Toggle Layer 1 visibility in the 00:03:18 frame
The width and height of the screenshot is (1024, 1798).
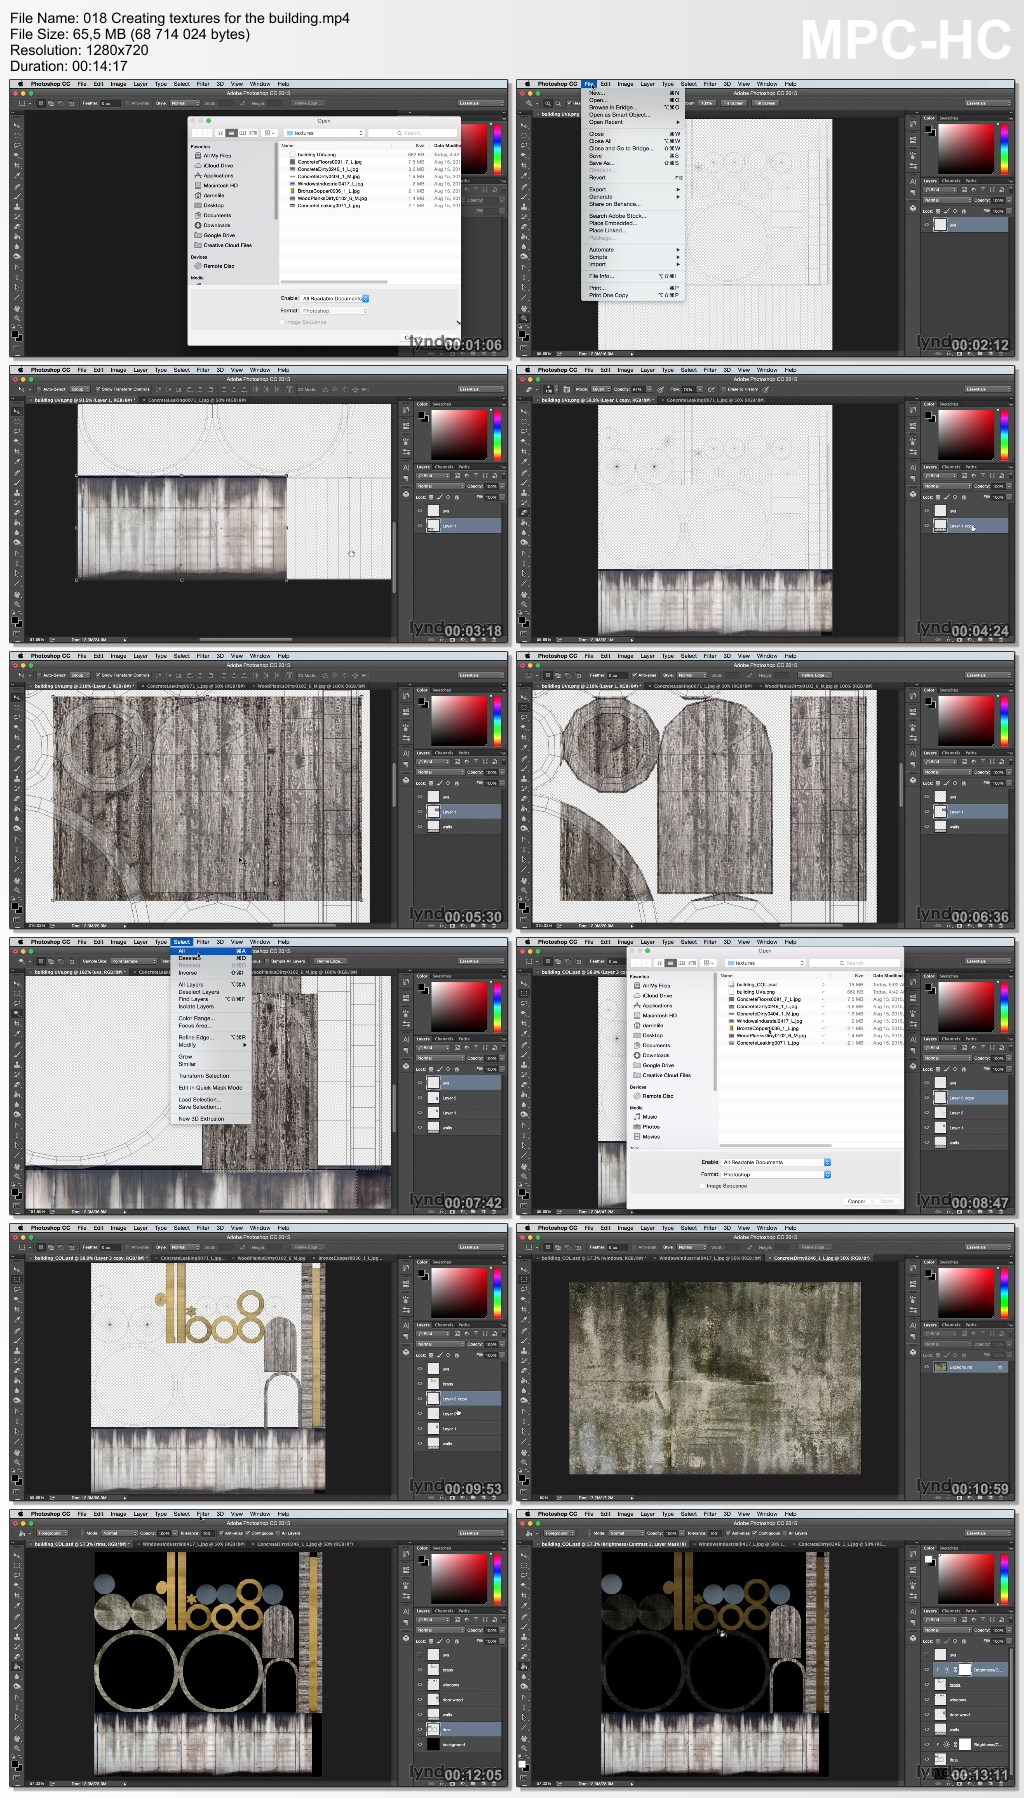[x=421, y=525]
